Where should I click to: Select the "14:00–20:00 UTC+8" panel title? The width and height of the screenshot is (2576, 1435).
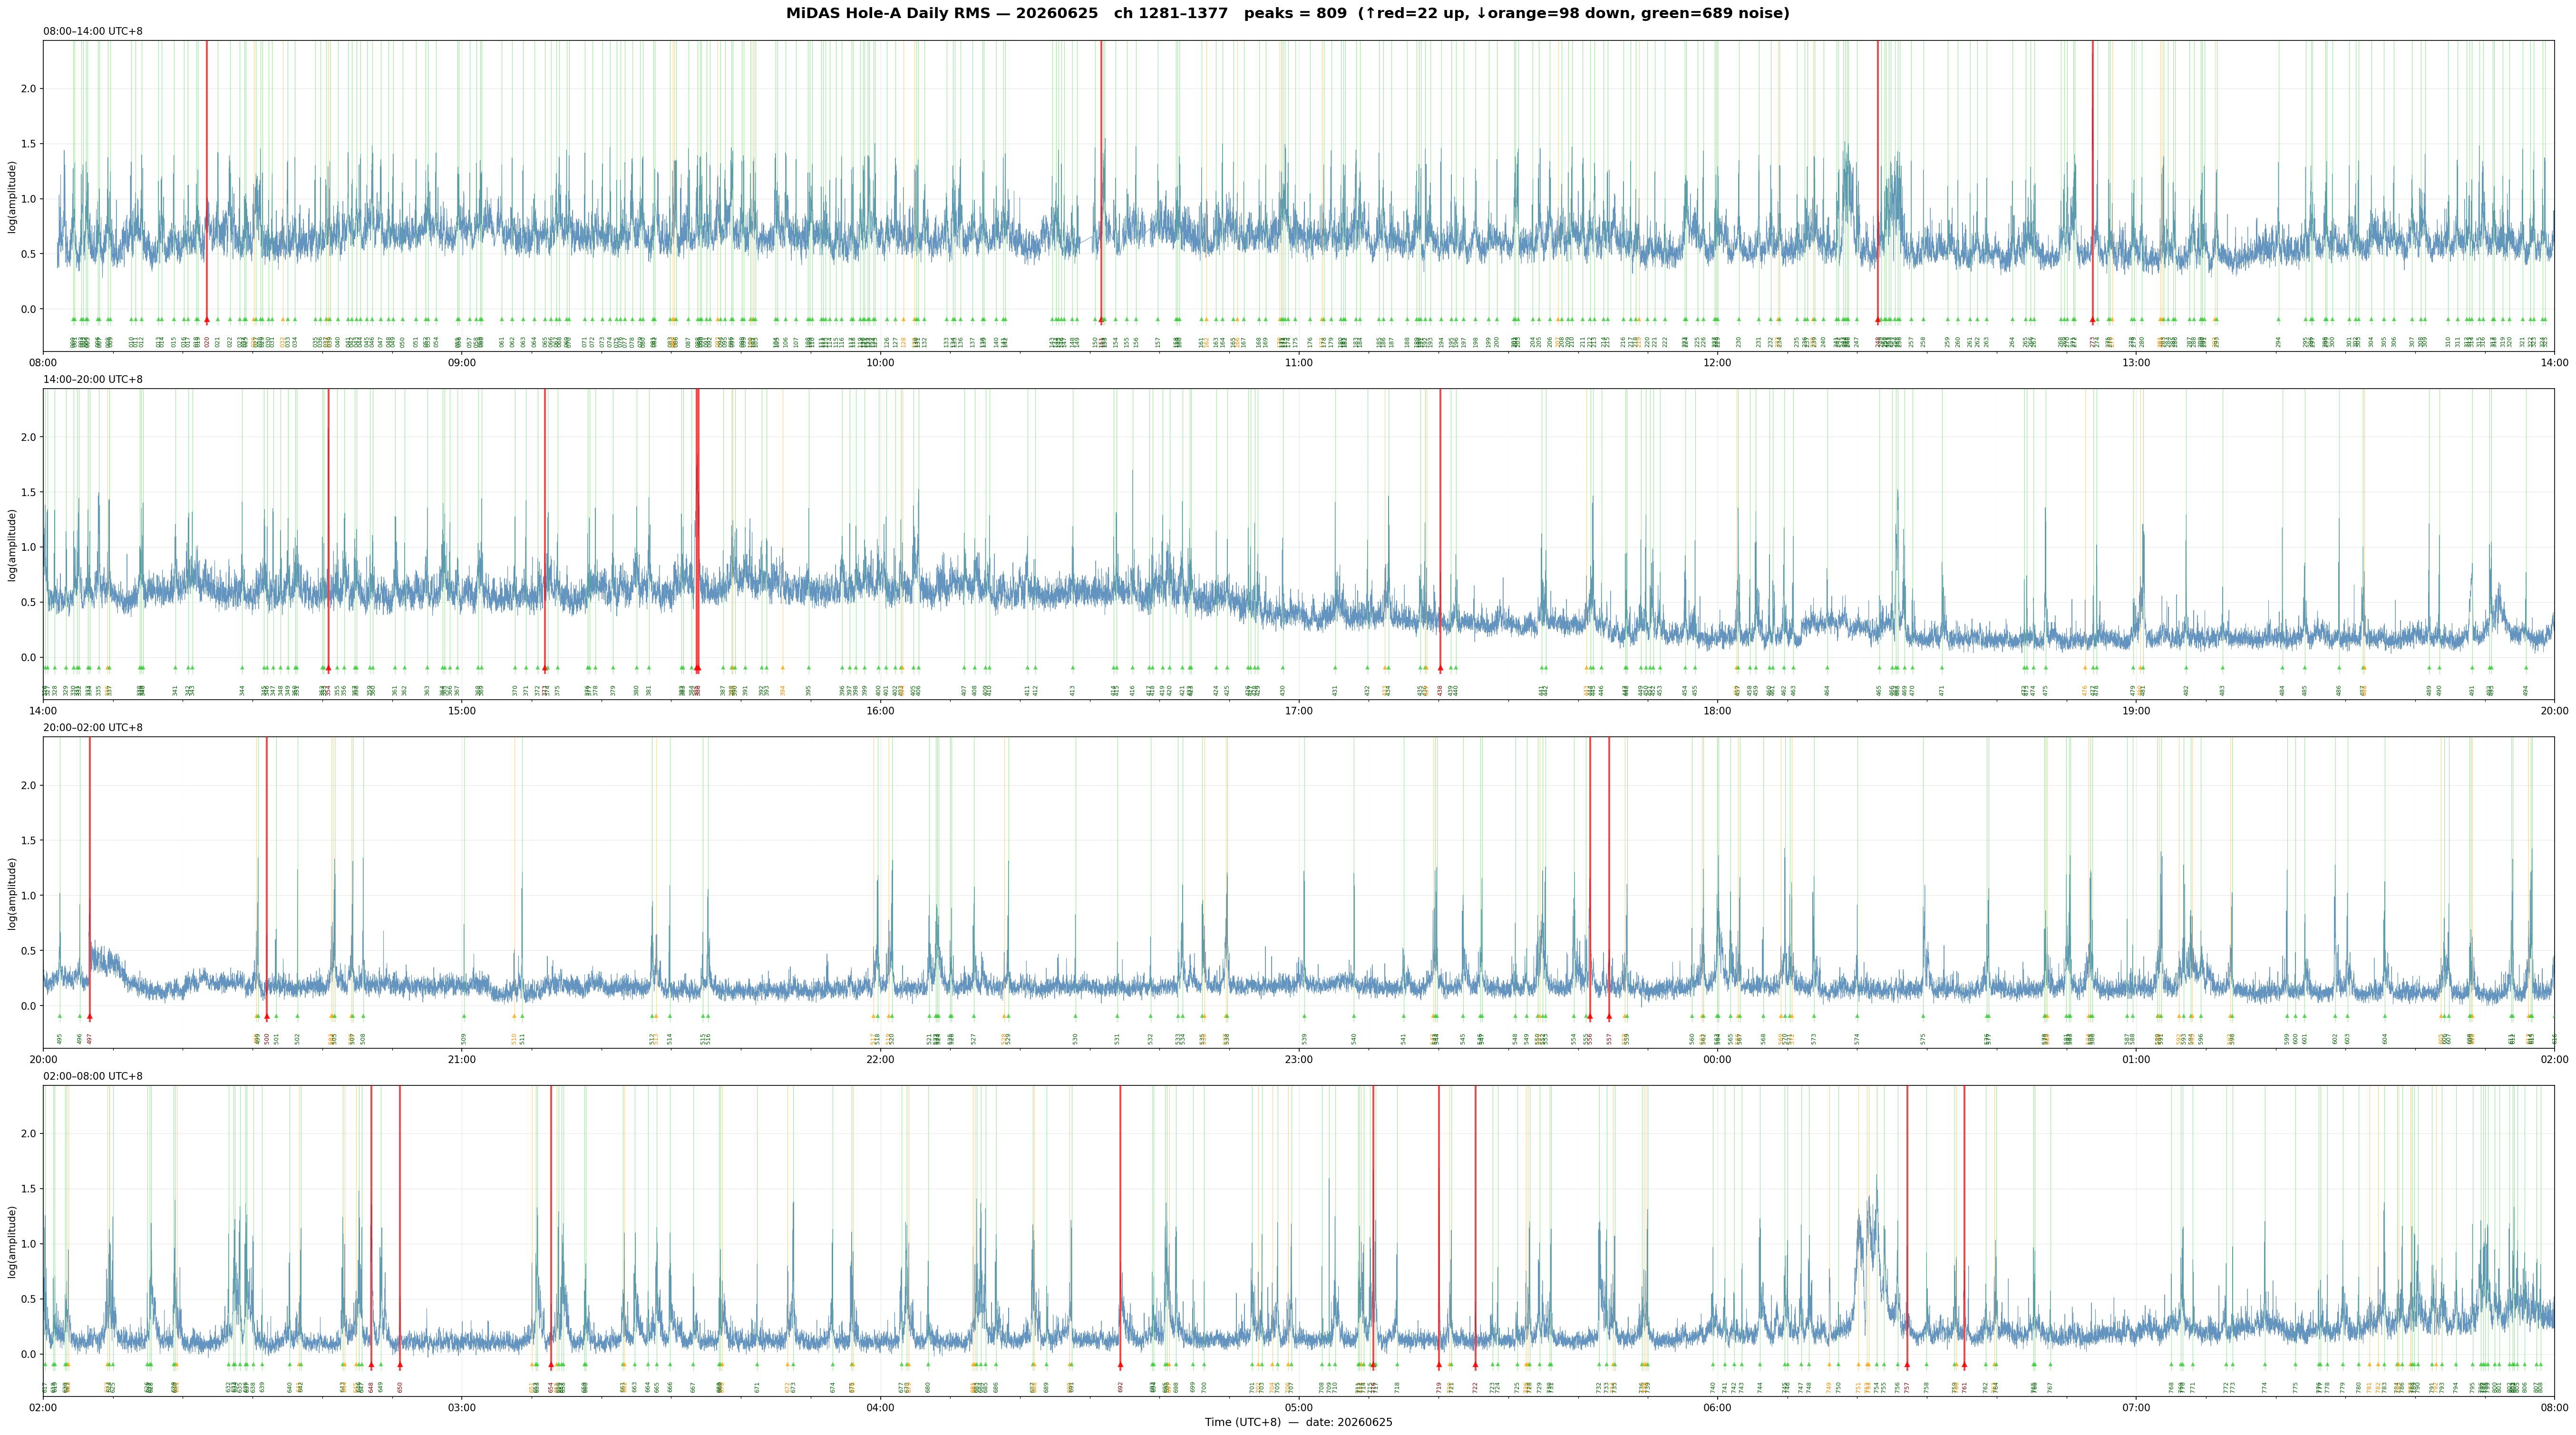(x=93, y=380)
